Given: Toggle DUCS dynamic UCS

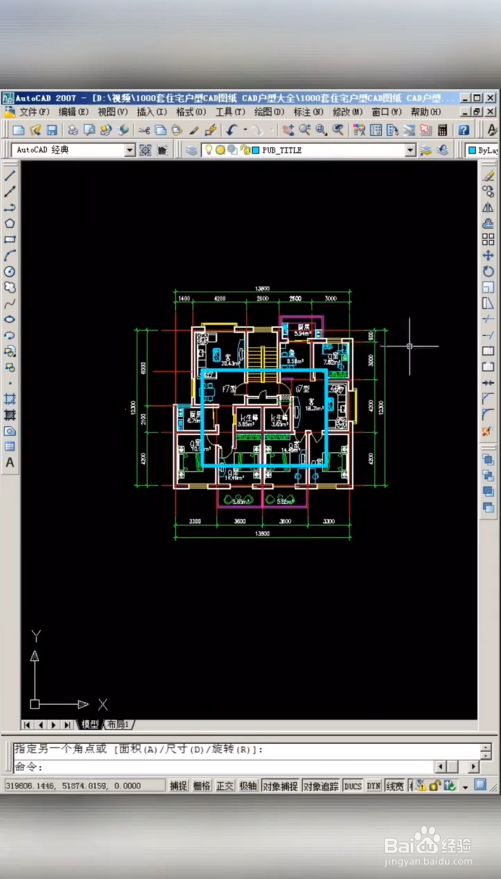Looking at the screenshot, I should pyautogui.click(x=352, y=786).
